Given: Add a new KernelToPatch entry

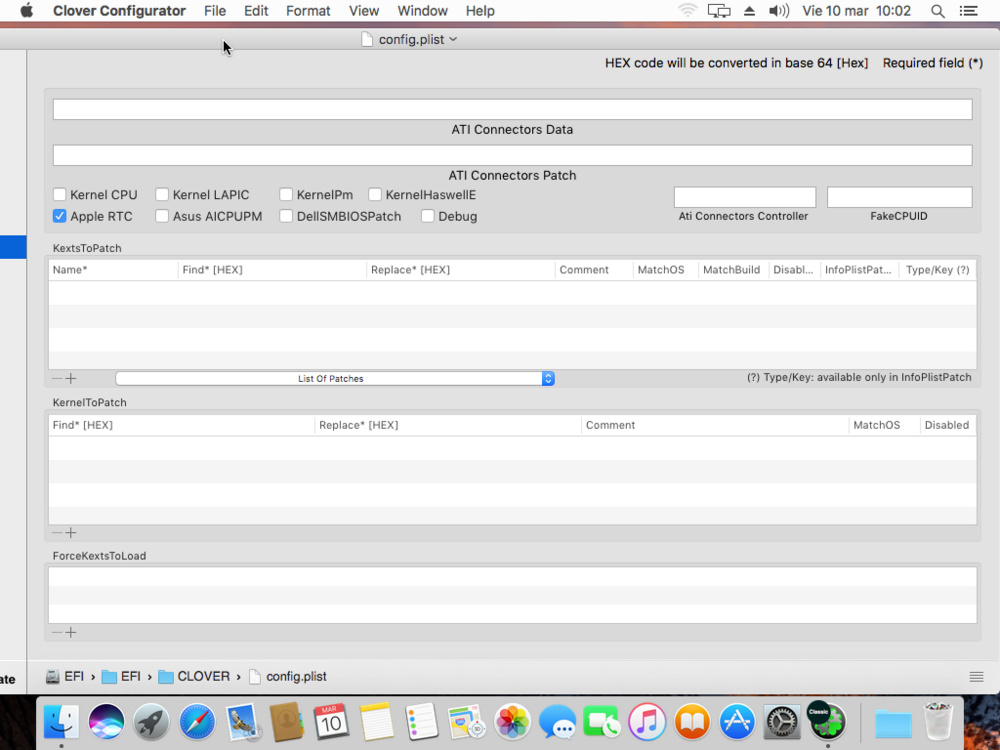Looking at the screenshot, I should click(x=71, y=533).
